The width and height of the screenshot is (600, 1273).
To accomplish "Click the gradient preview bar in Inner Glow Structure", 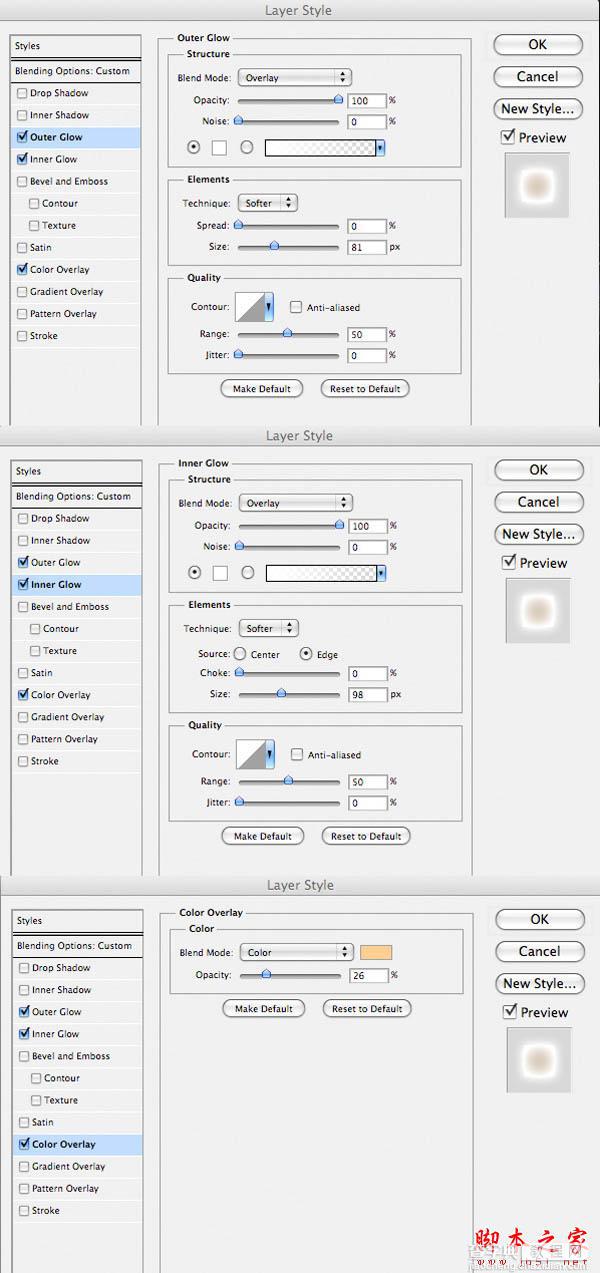I will point(320,573).
